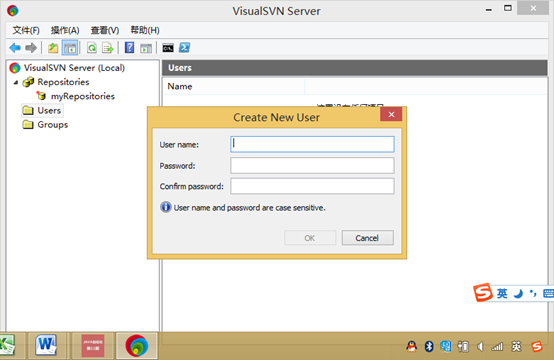The height and width of the screenshot is (360, 554).
Task: Click the folder Up one level icon
Action: tap(53, 48)
